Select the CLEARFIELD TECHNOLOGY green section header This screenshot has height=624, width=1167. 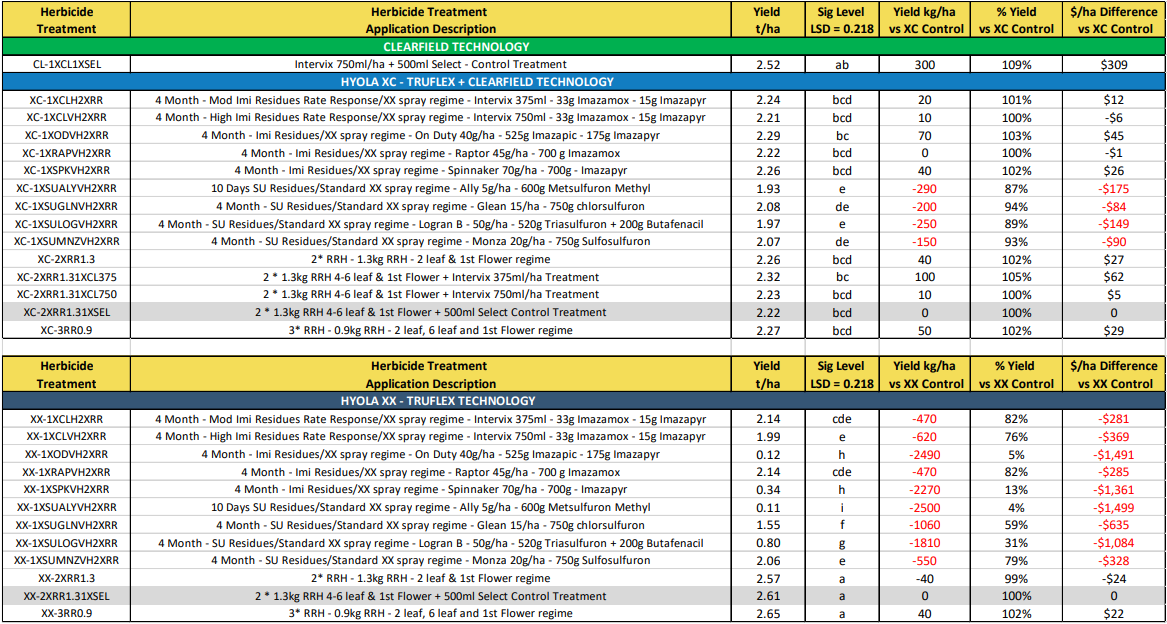tap(584, 46)
